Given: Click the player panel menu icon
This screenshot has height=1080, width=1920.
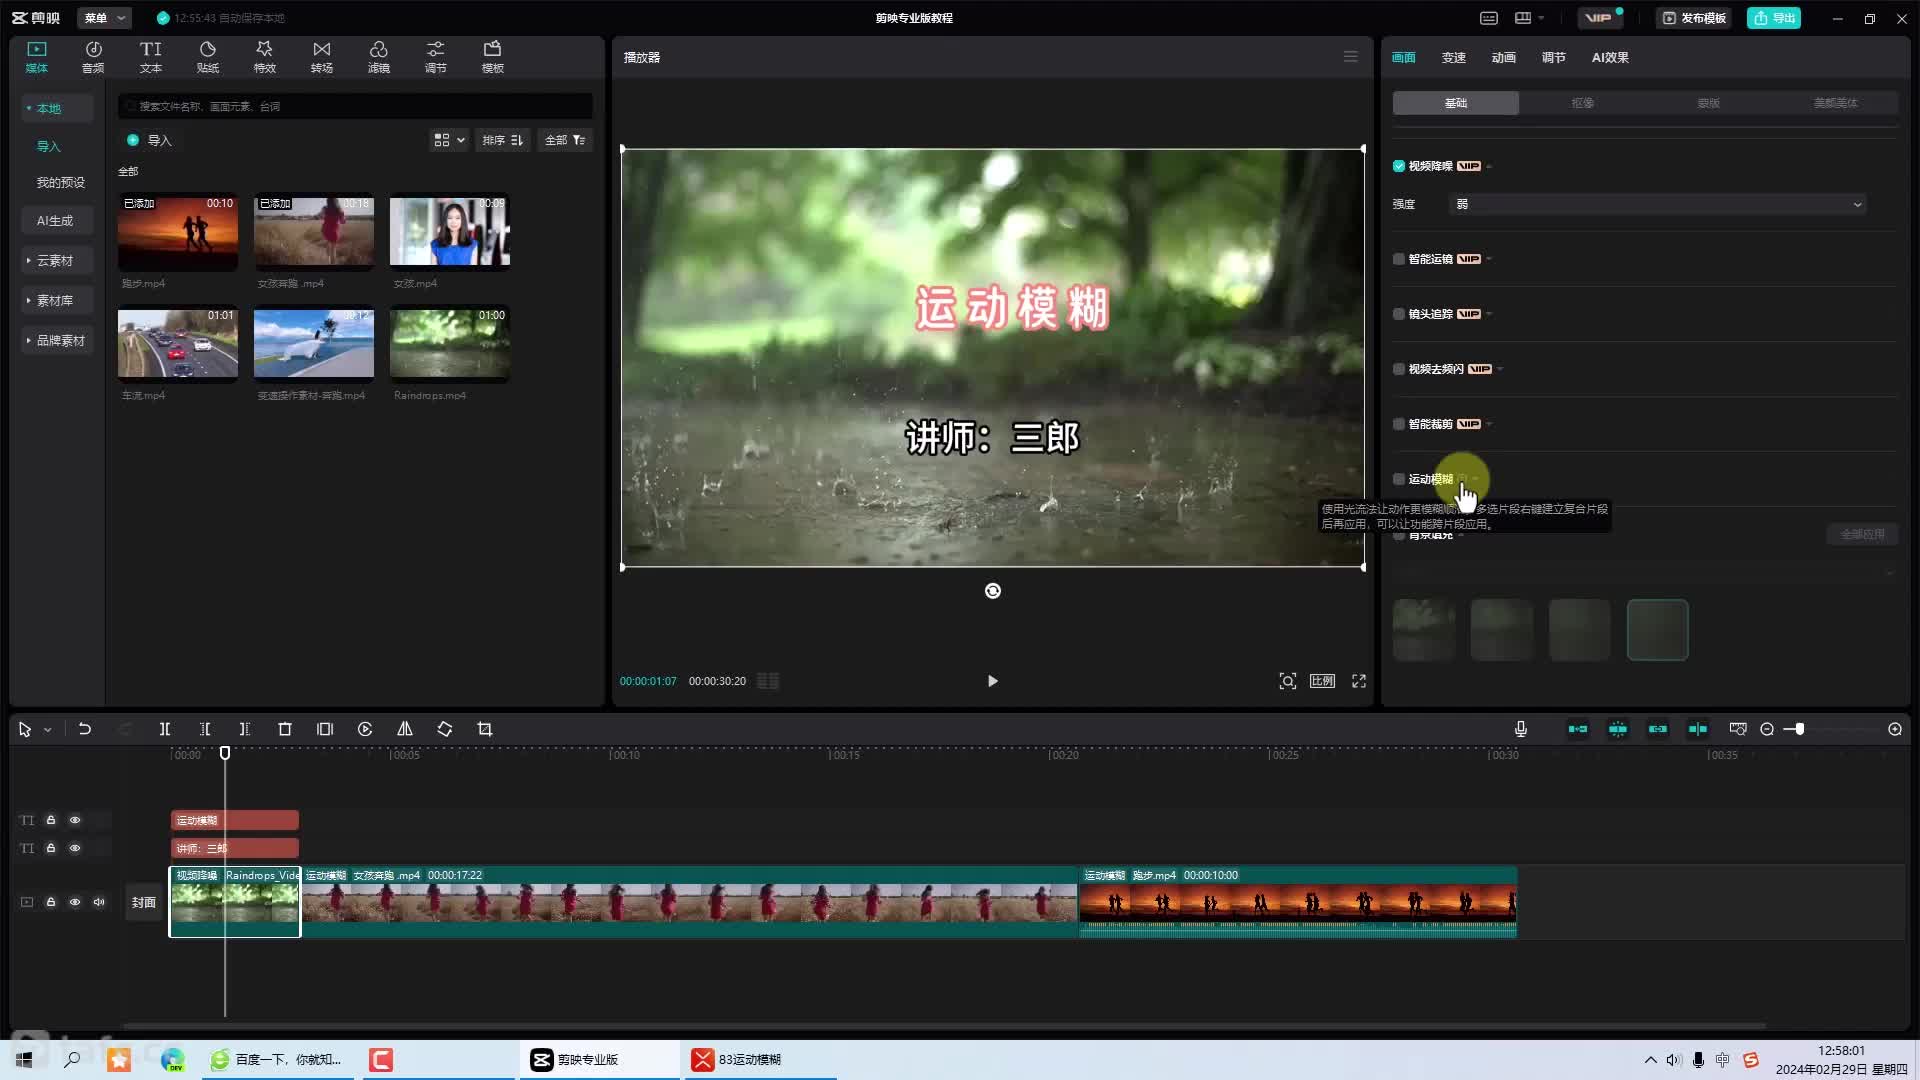Looking at the screenshot, I should coord(1351,57).
